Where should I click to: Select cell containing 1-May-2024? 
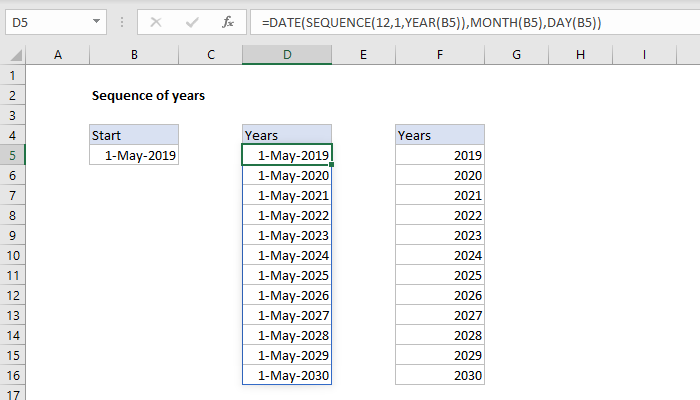pos(287,255)
